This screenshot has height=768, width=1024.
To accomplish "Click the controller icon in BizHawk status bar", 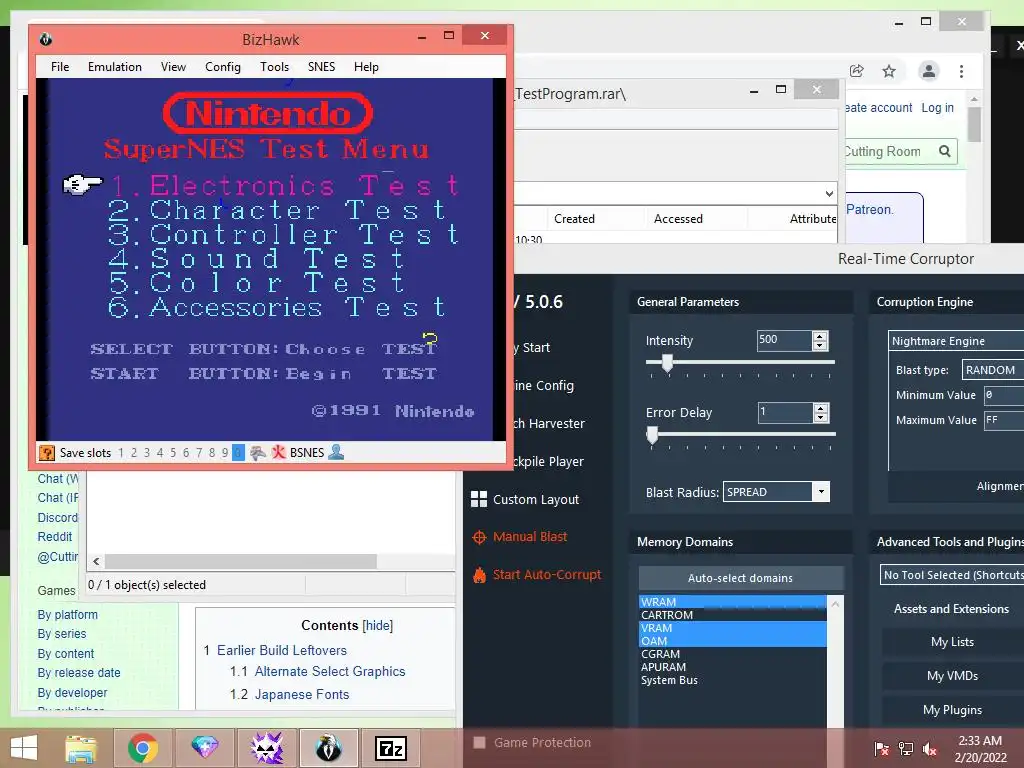I will click(258, 453).
